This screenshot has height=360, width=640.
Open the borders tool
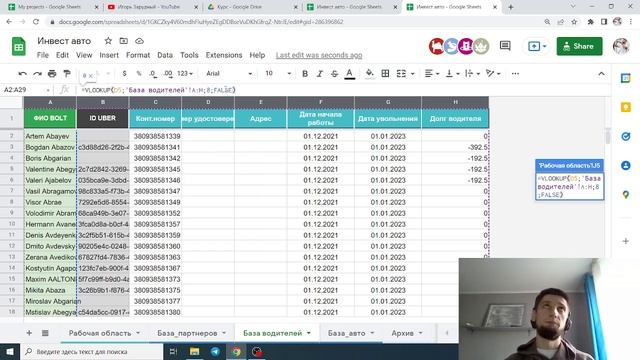coord(385,73)
